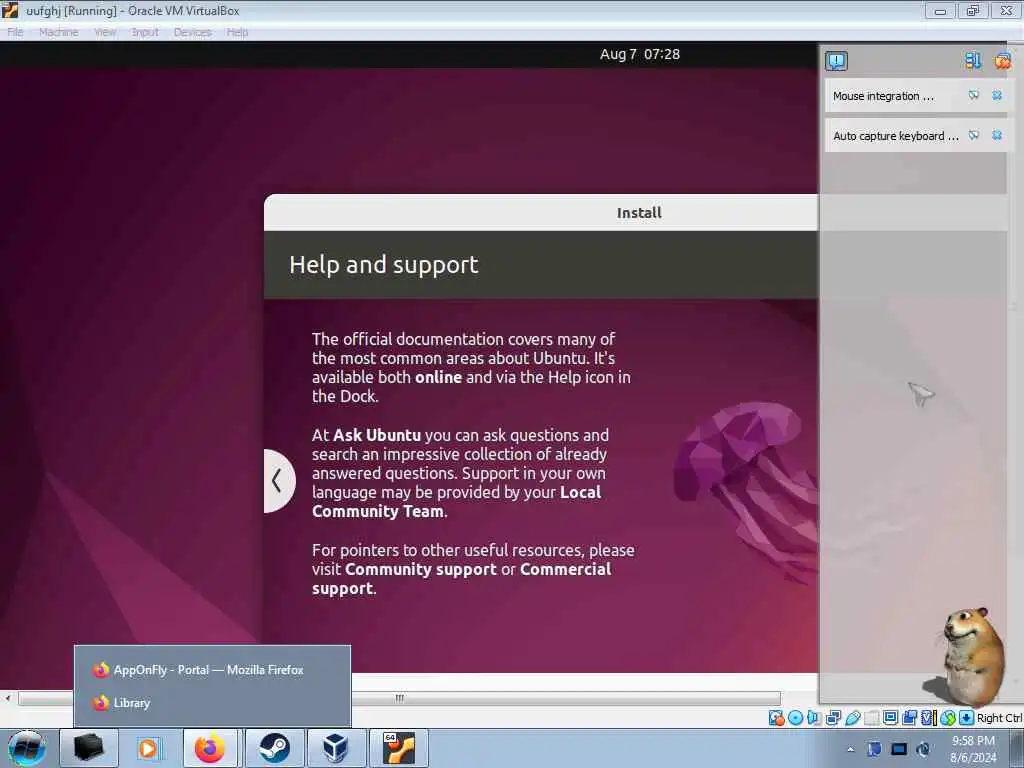Click the shared folders status icon

pos(871,718)
